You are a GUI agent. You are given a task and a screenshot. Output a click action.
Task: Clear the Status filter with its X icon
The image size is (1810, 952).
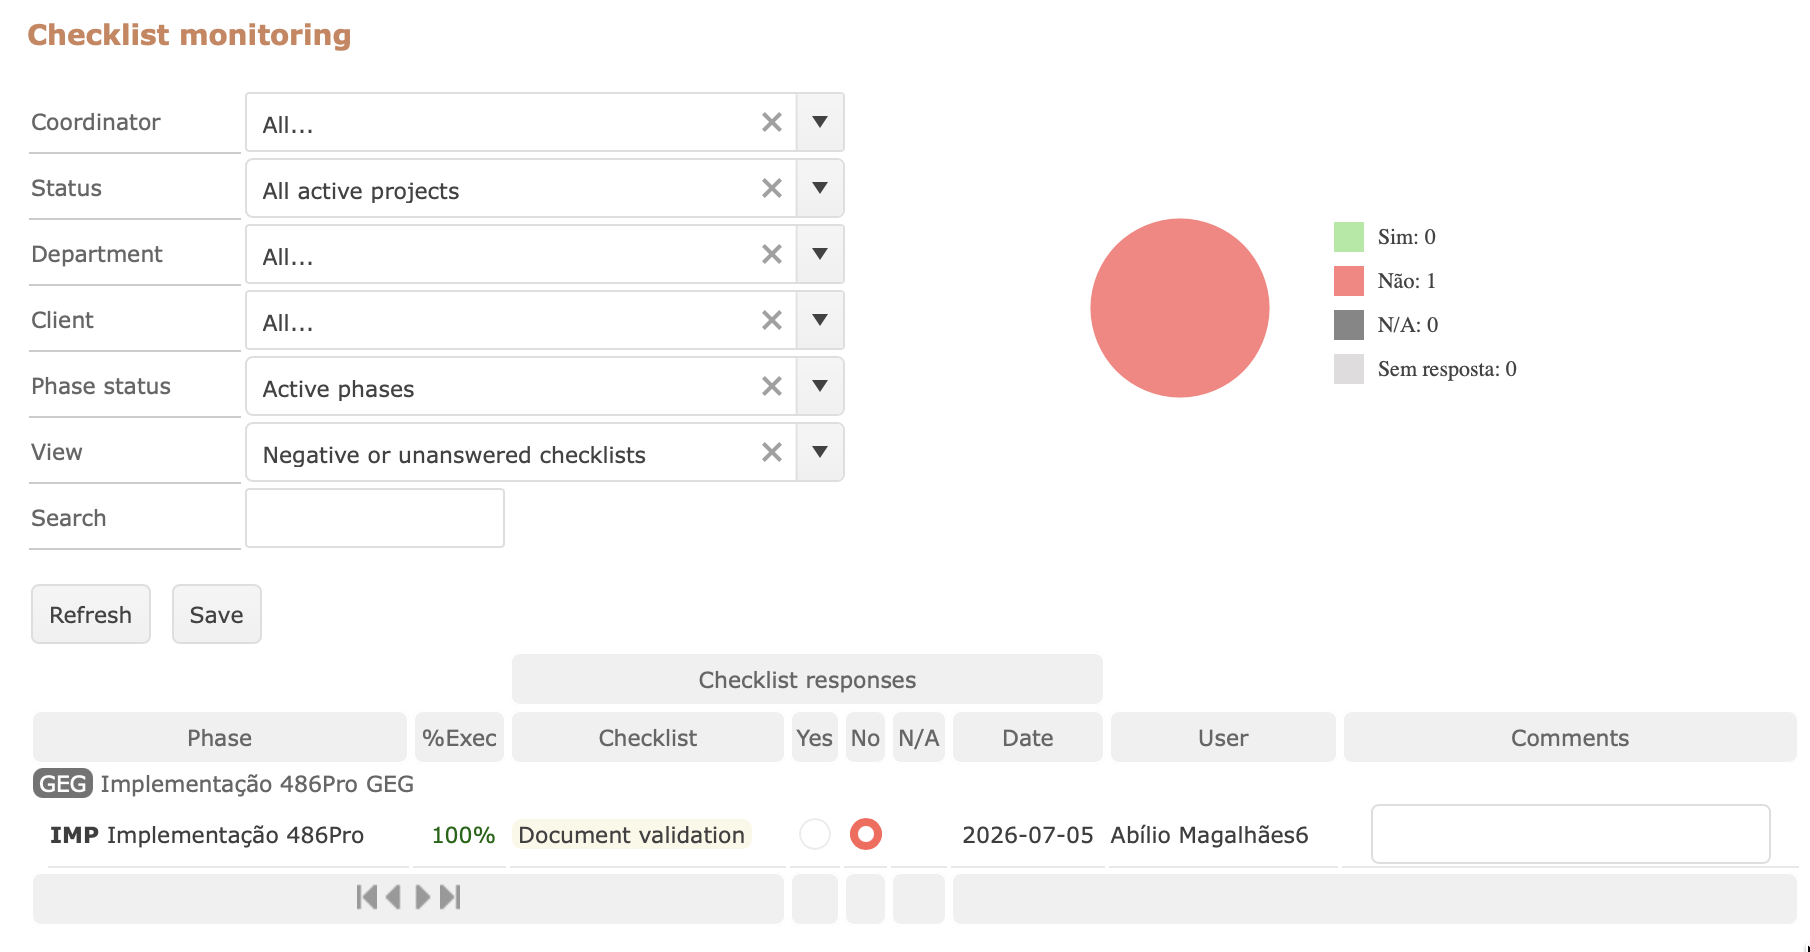pos(772,188)
